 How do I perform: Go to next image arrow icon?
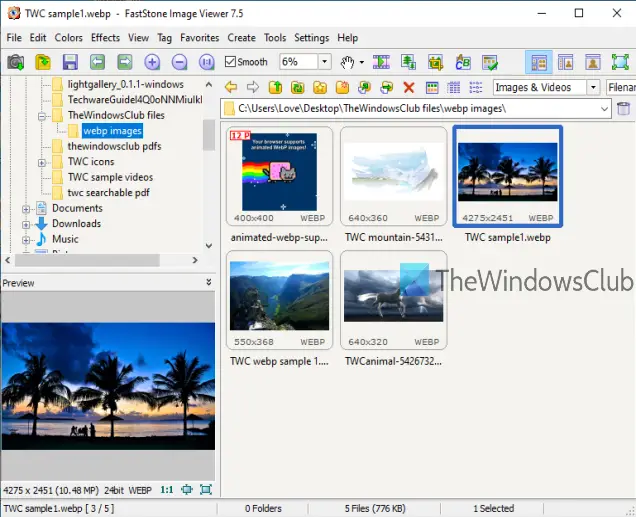click(x=125, y=62)
